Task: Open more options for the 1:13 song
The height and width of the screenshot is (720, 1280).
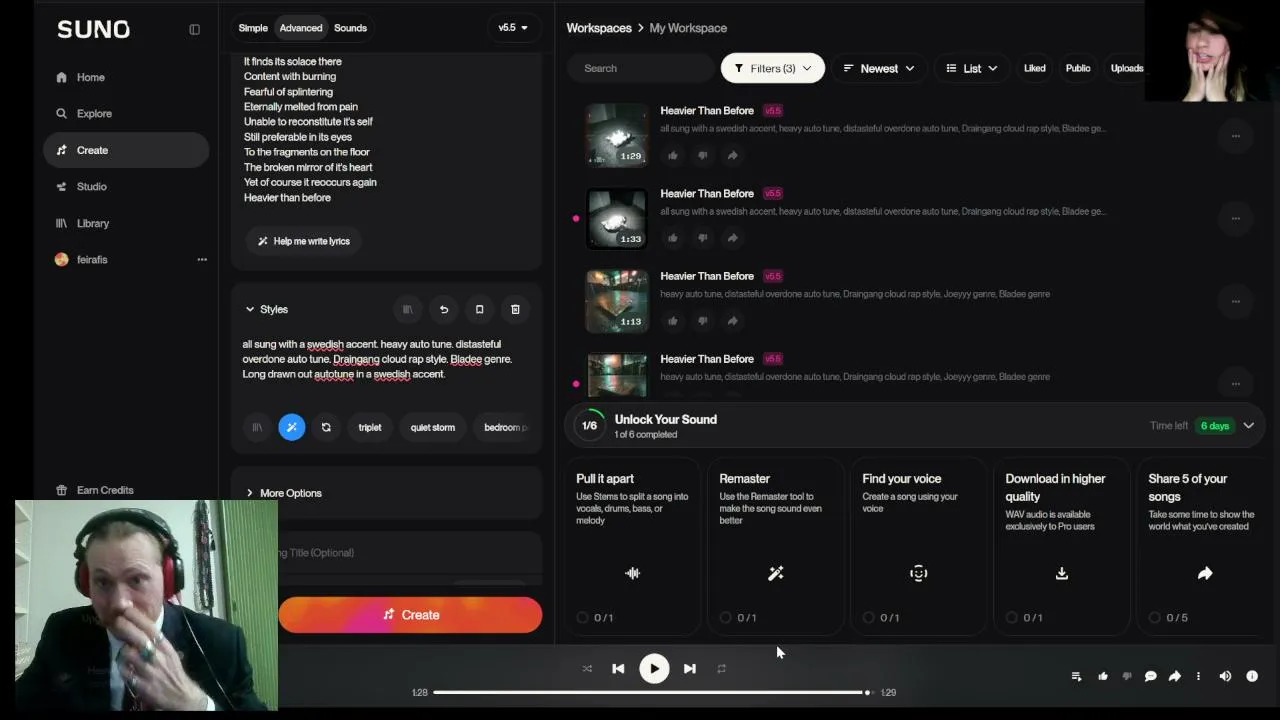Action: pyautogui.click(x=1236, y=301)
